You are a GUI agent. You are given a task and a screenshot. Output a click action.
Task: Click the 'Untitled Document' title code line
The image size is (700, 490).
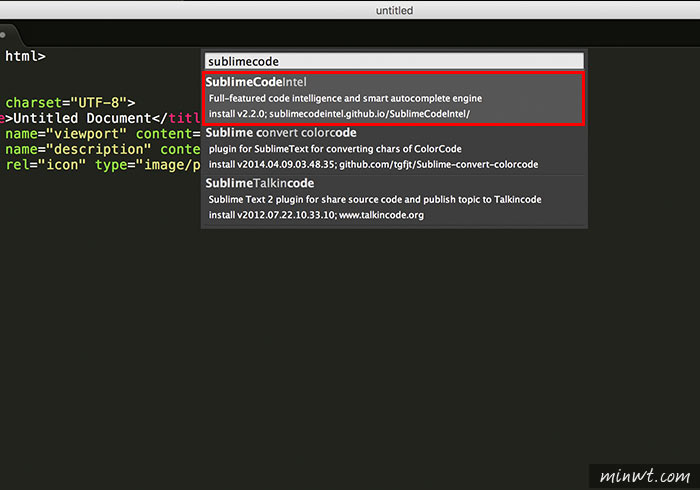click(100, 118)
